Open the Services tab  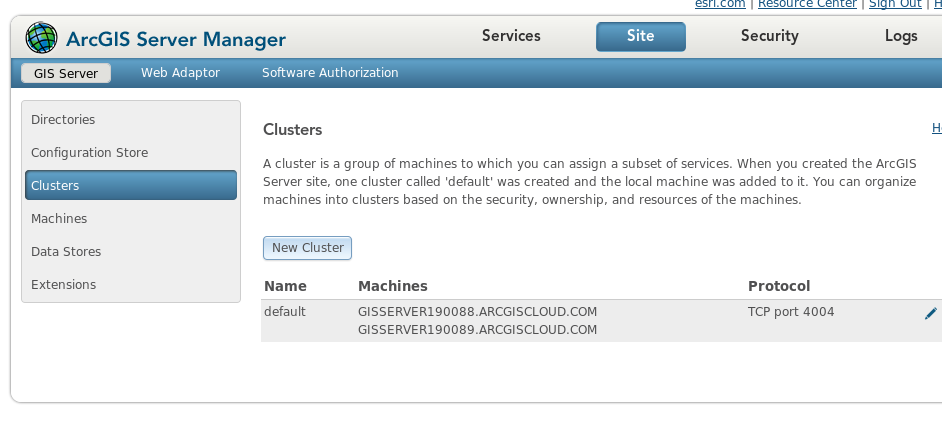pos(511,36)
